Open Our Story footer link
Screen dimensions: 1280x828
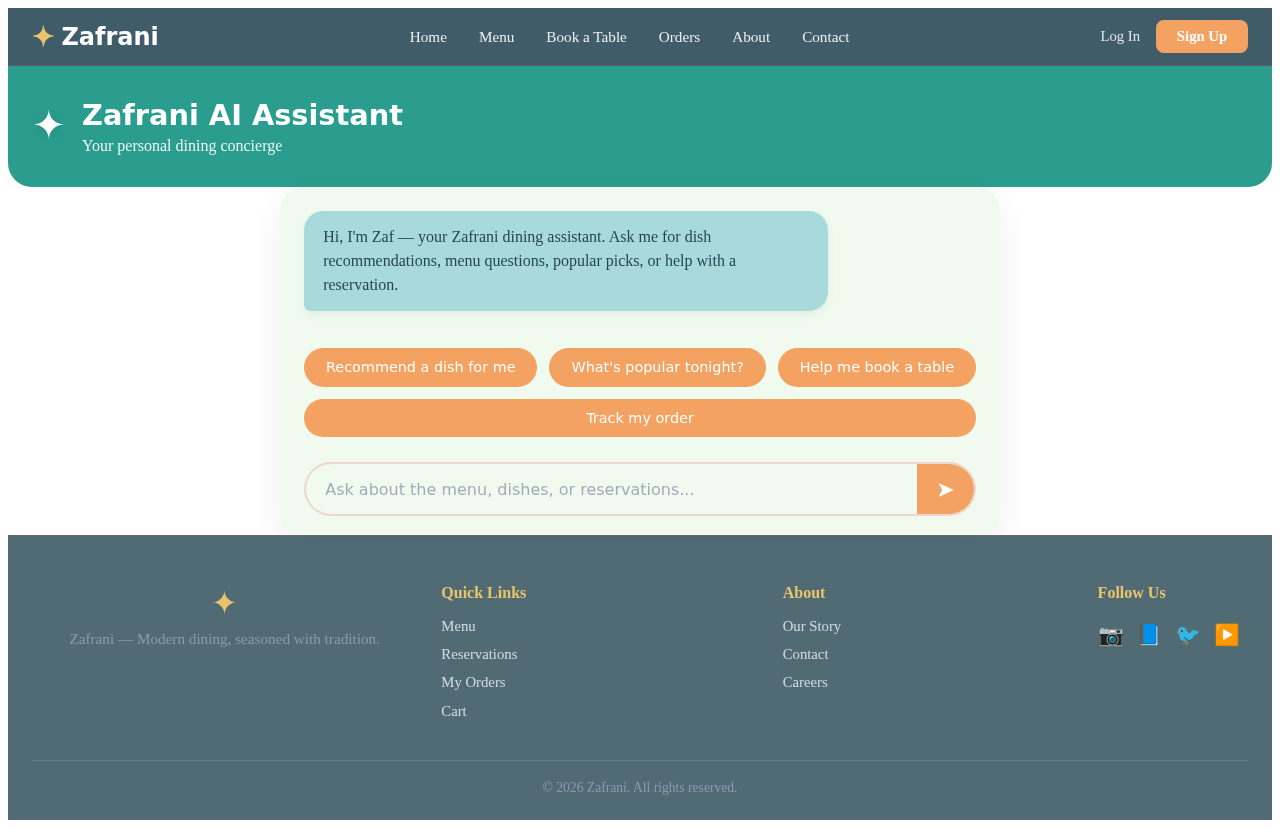[812, 626]
